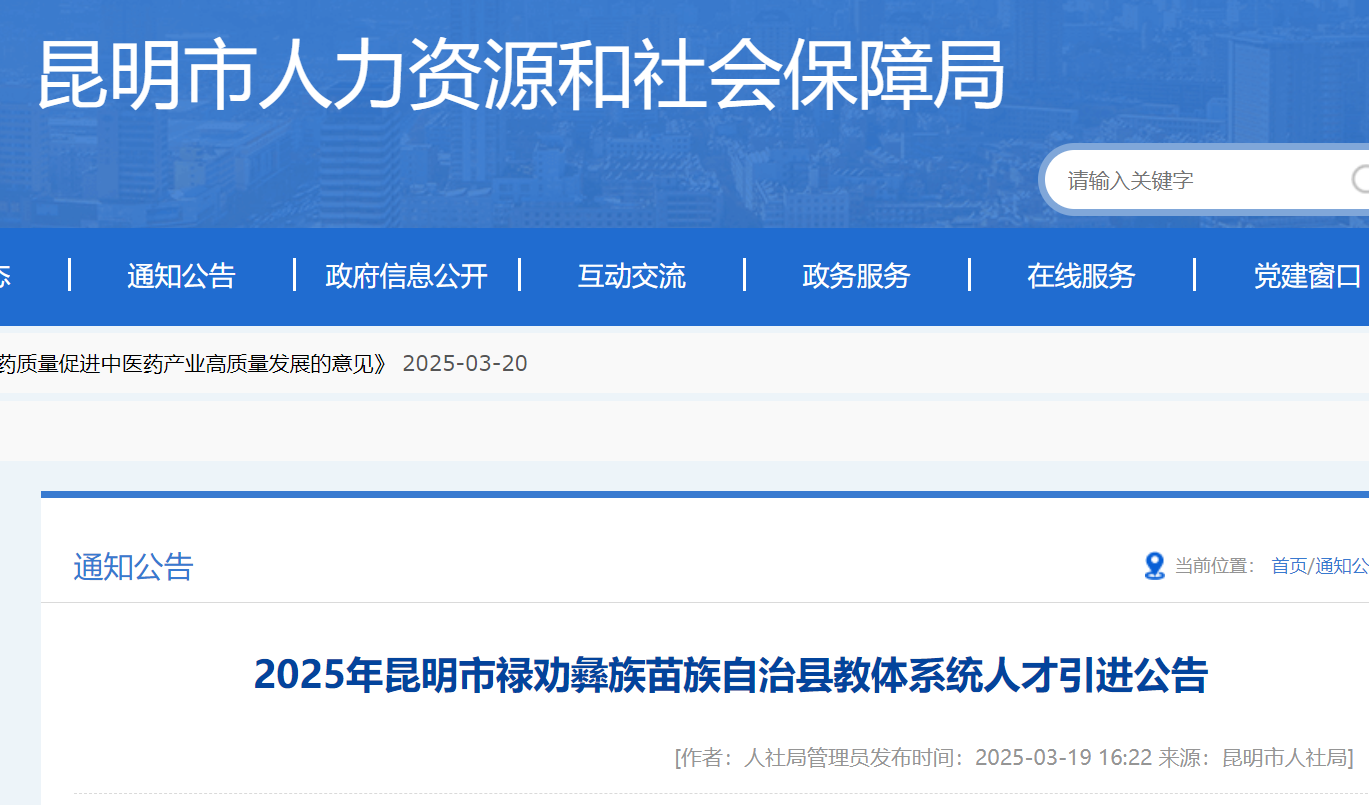Open the 互动交流 navigation menu
Image resolution: width=1369 pixels, height=805 pixels.
pos(632,276)
